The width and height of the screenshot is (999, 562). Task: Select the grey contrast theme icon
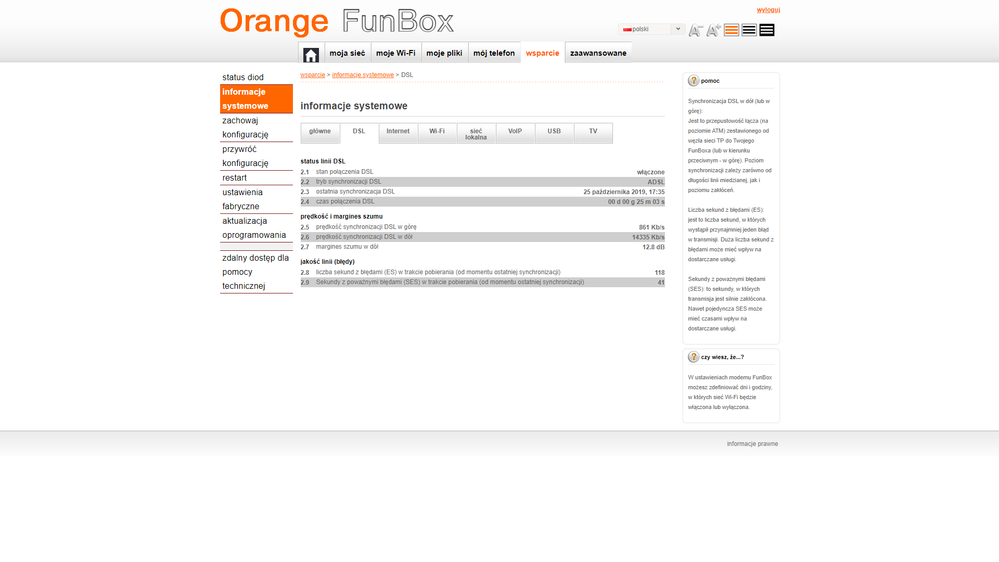point(749,30)
